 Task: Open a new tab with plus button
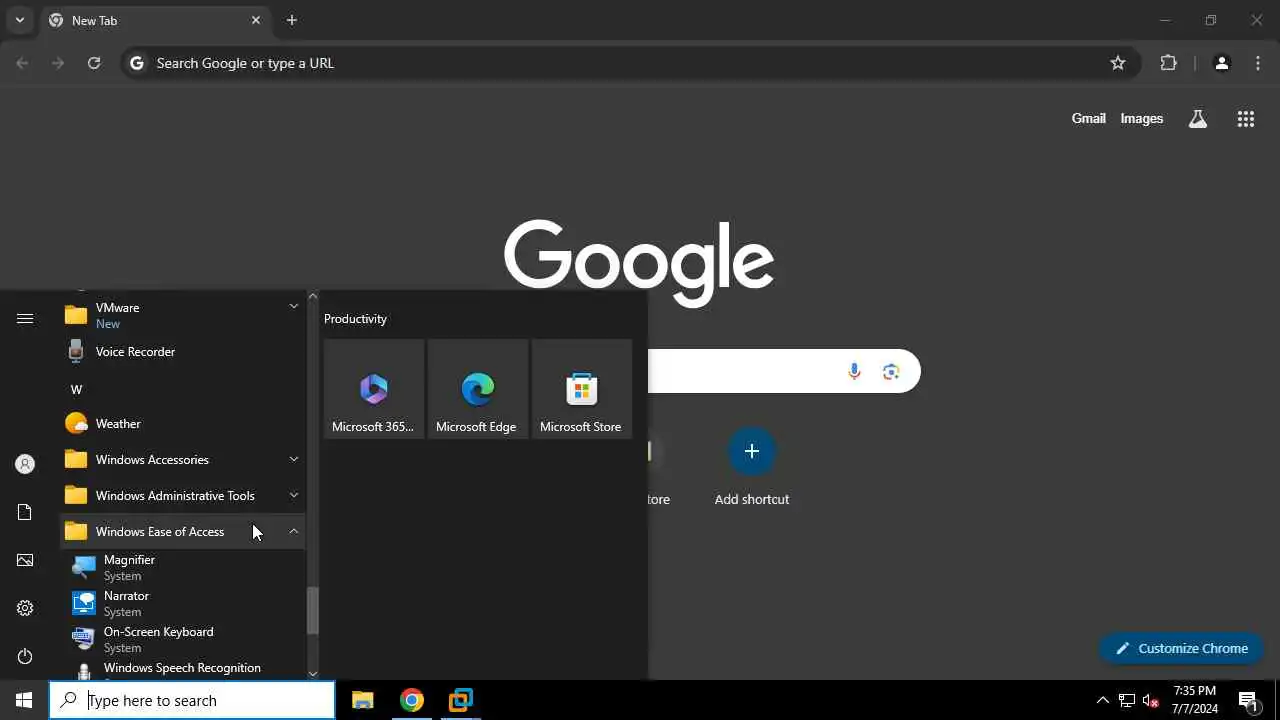click(292, 20)
